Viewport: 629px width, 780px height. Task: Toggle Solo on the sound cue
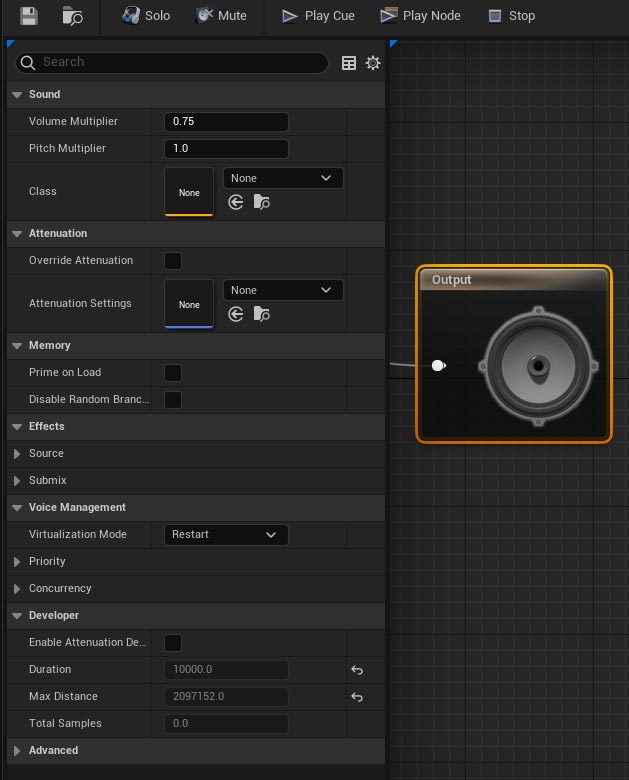146,16
